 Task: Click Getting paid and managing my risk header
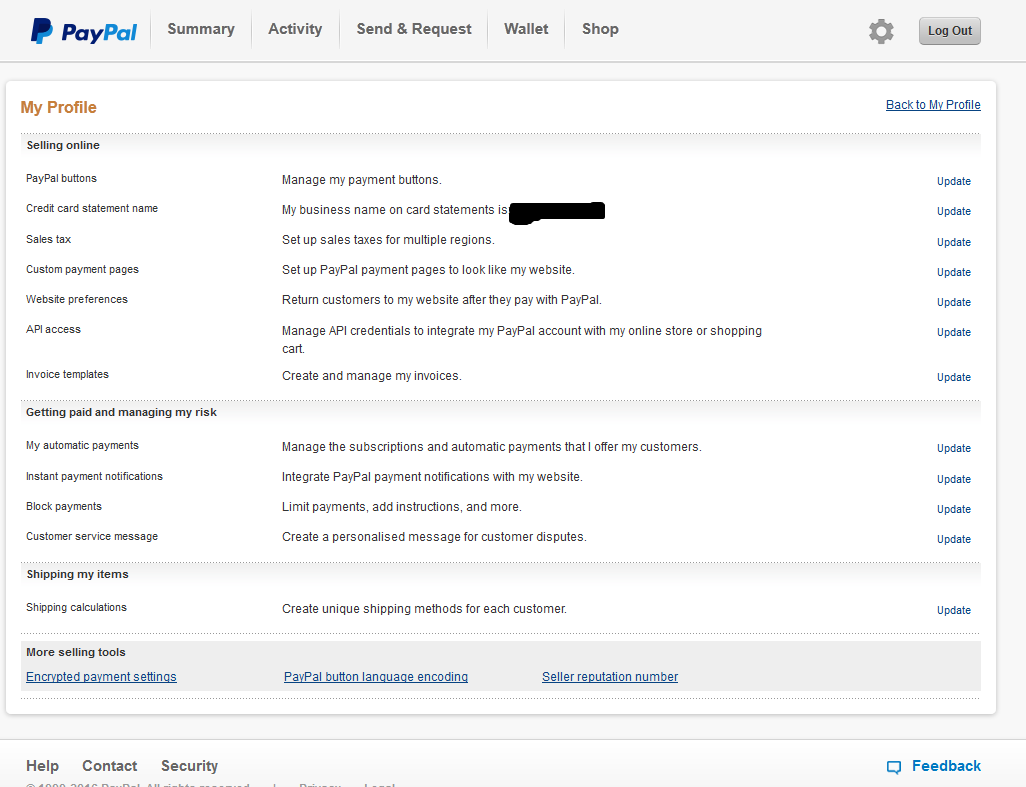point(121,412)
